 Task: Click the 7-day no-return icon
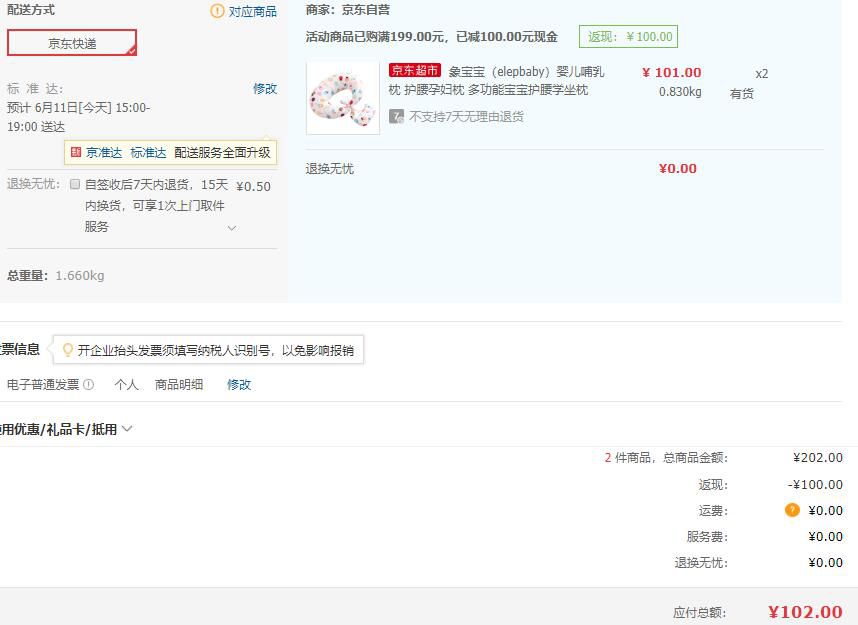point(396,117)
